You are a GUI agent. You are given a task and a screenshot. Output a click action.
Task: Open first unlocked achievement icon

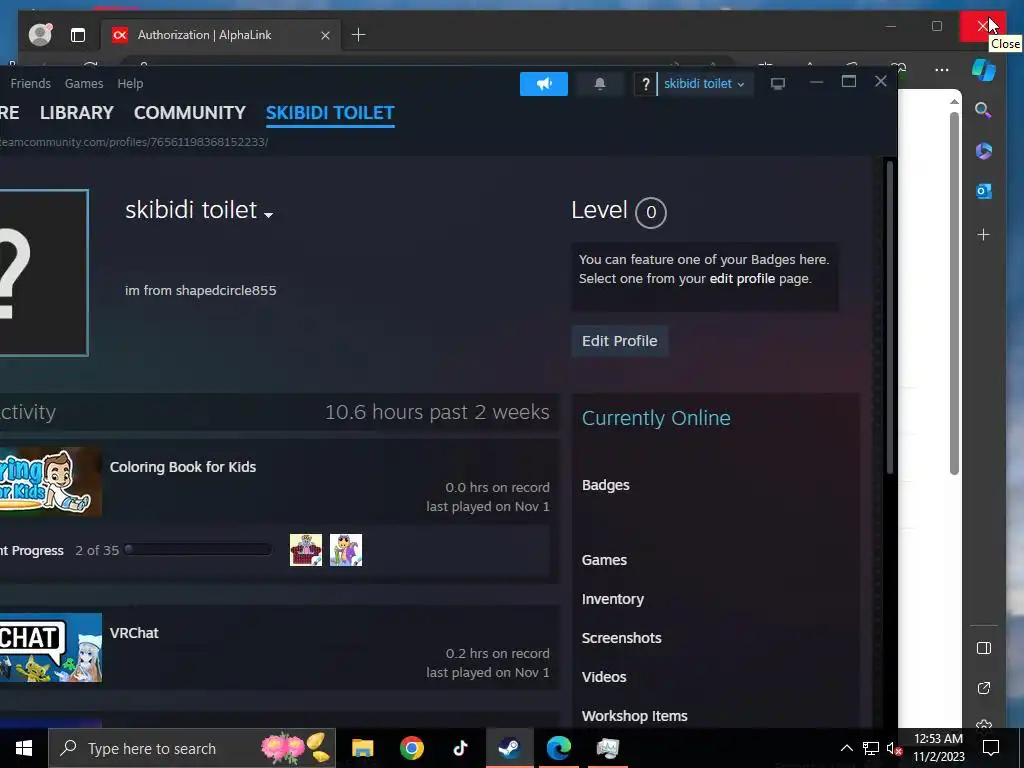(306, 550)
